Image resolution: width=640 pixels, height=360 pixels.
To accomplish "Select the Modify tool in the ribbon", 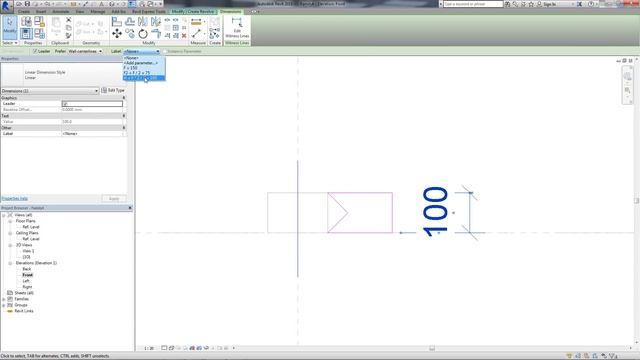I will [x=9, y=28].
